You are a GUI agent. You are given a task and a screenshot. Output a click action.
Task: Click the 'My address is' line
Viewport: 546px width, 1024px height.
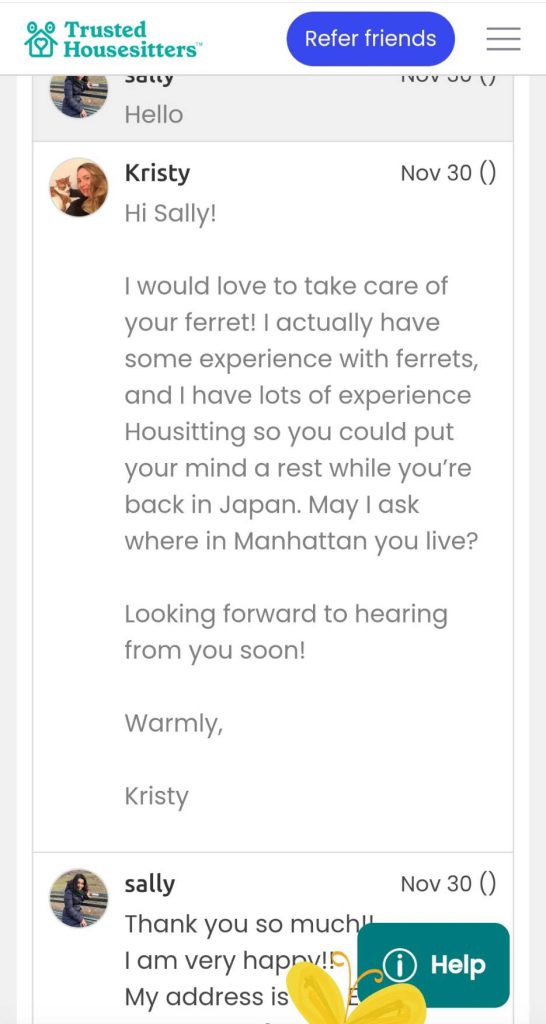[206, 997]
